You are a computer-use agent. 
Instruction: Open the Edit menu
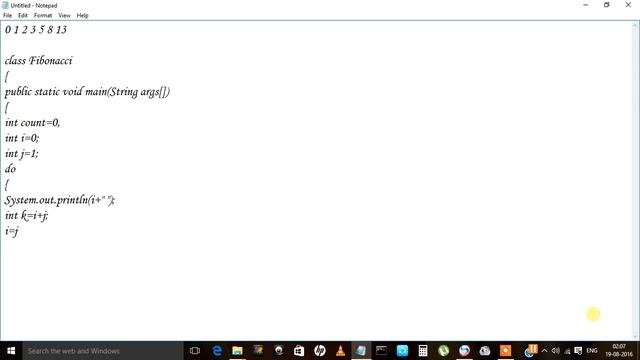22,16
